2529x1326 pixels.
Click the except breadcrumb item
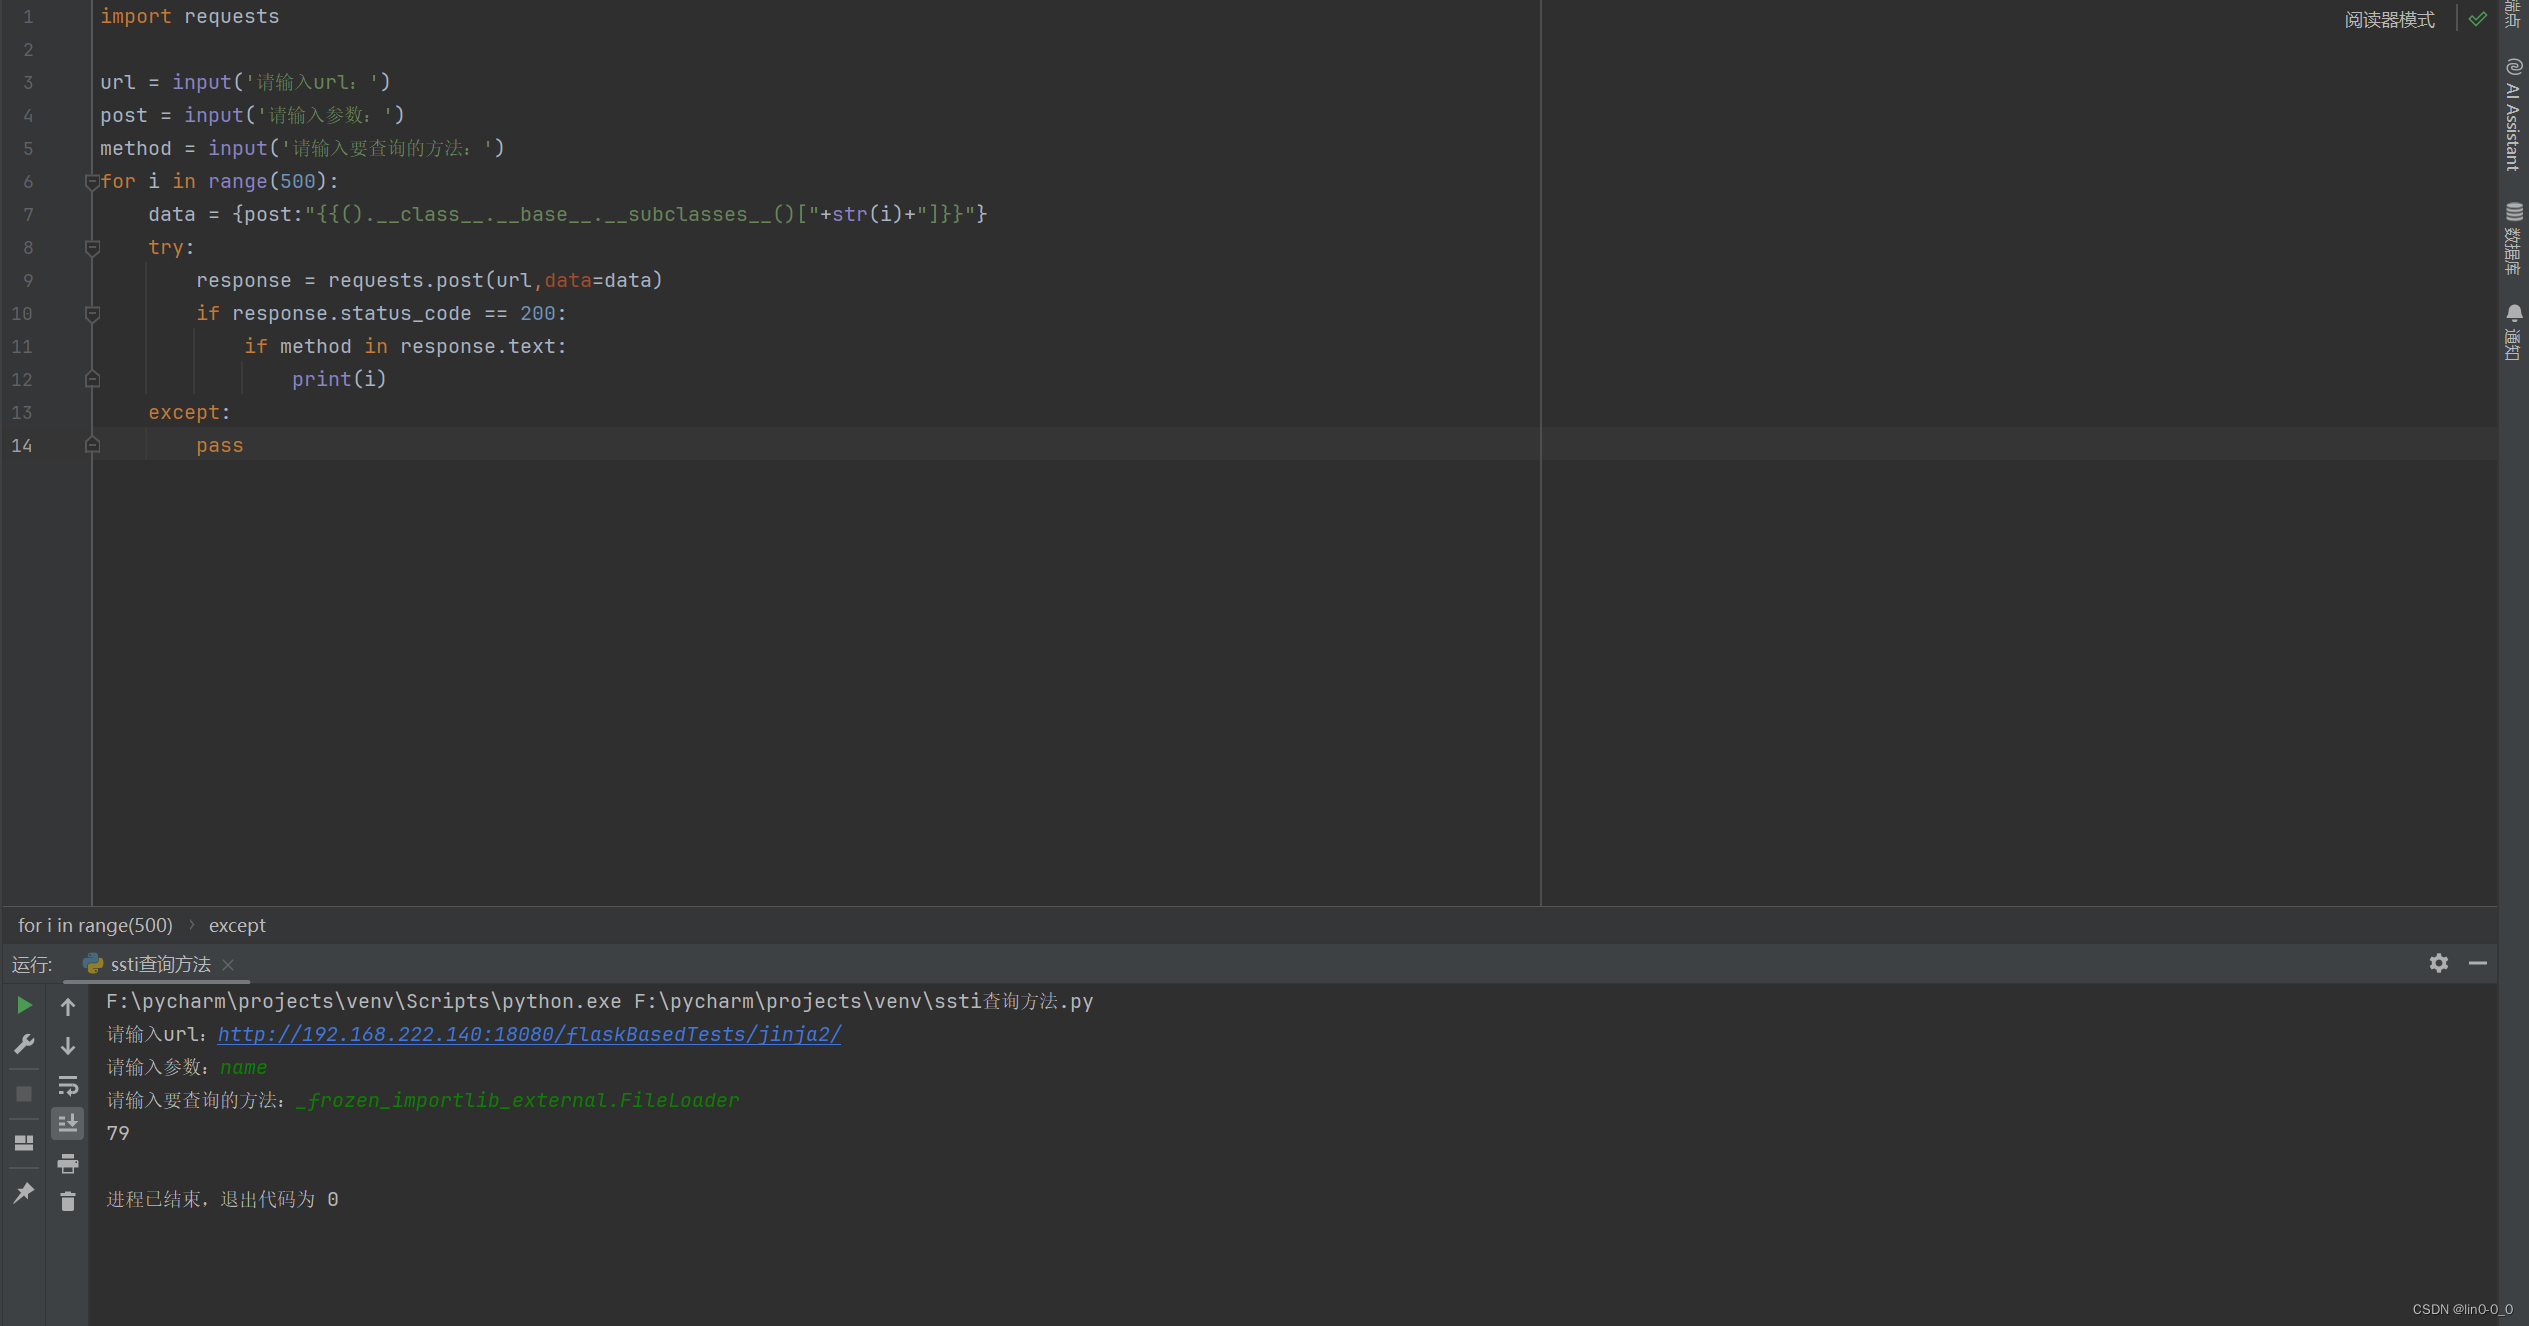[x=237, y=925]
